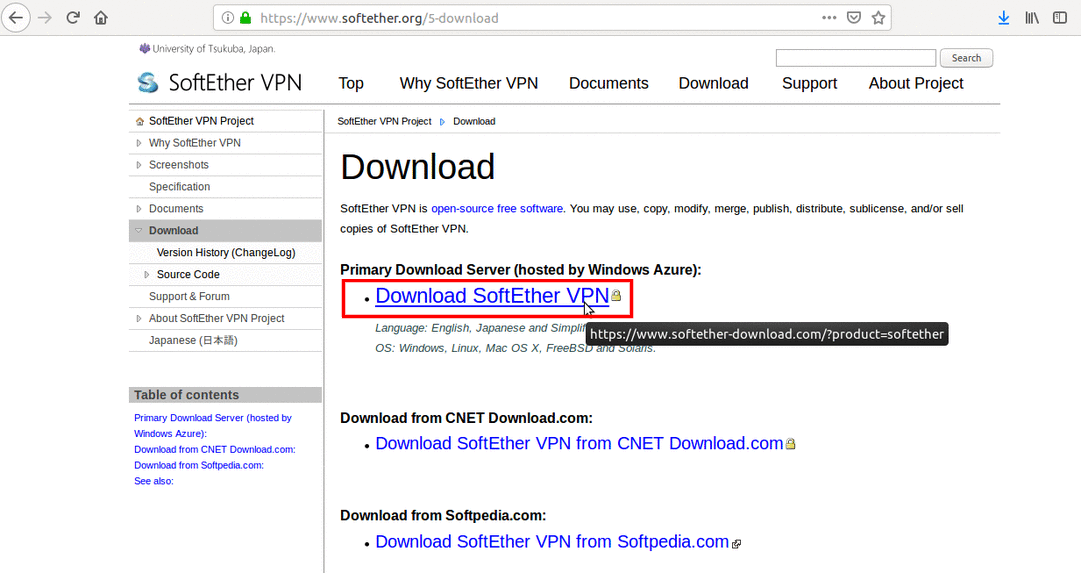Click the SoftEther VPN logo
This screenshot has width=1081, height=573.
219,83
